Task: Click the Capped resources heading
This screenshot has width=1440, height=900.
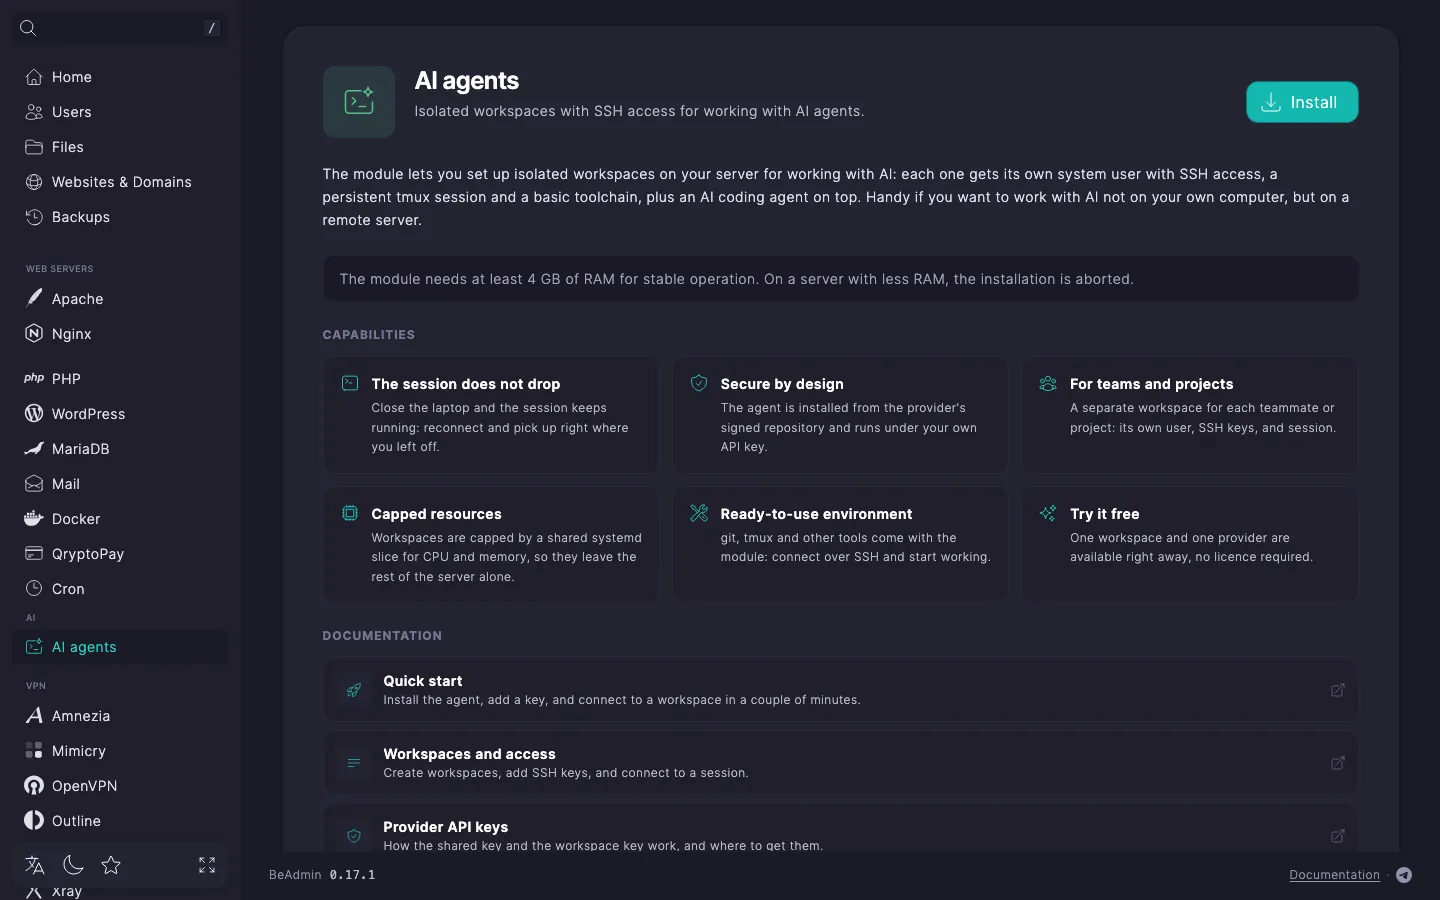Action: pyautogui.click(x=436, y=514)
